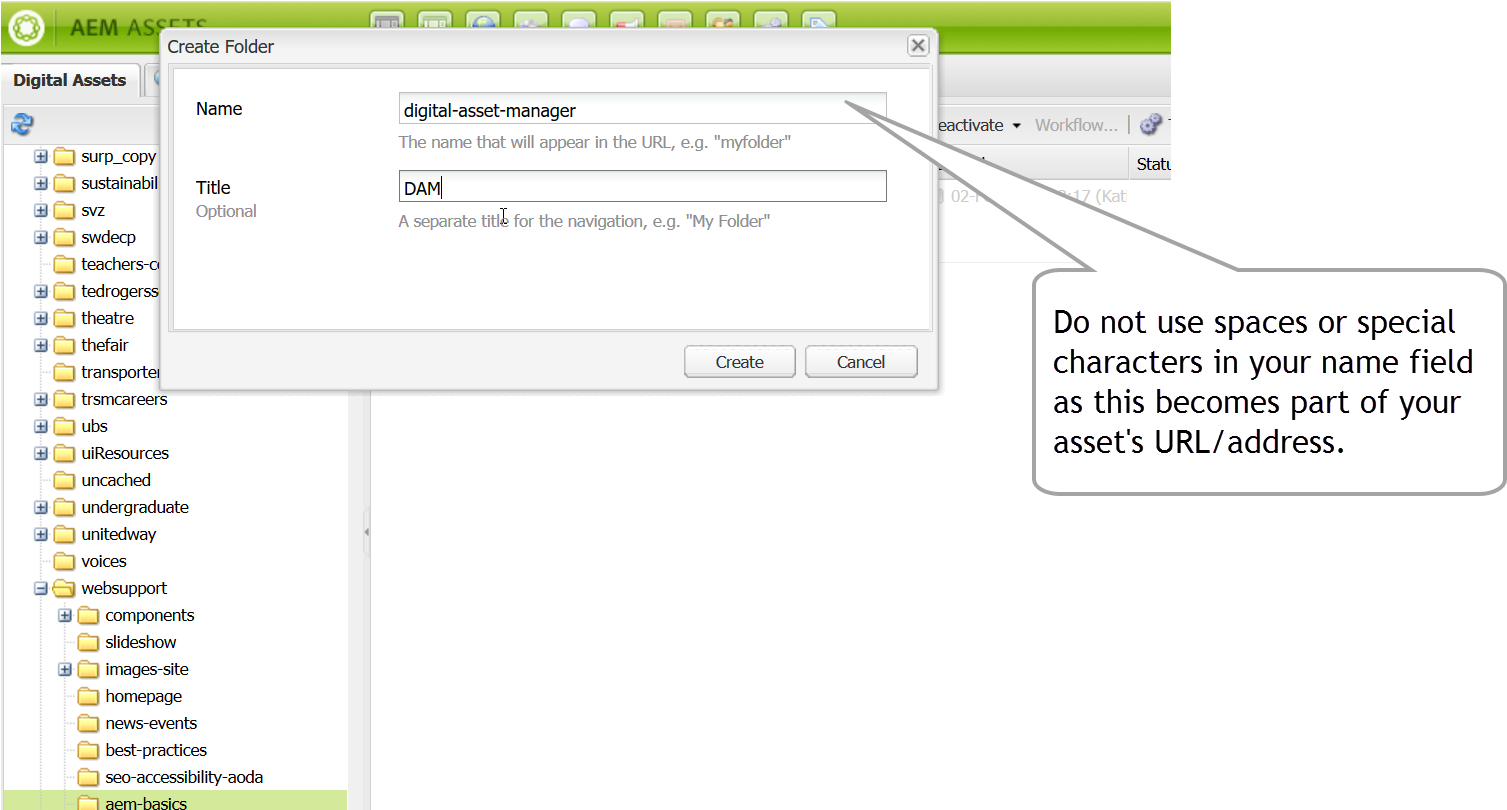Screen dimensions: 1507x810
Task: Click the Name input field
Action: coord(642,110)
